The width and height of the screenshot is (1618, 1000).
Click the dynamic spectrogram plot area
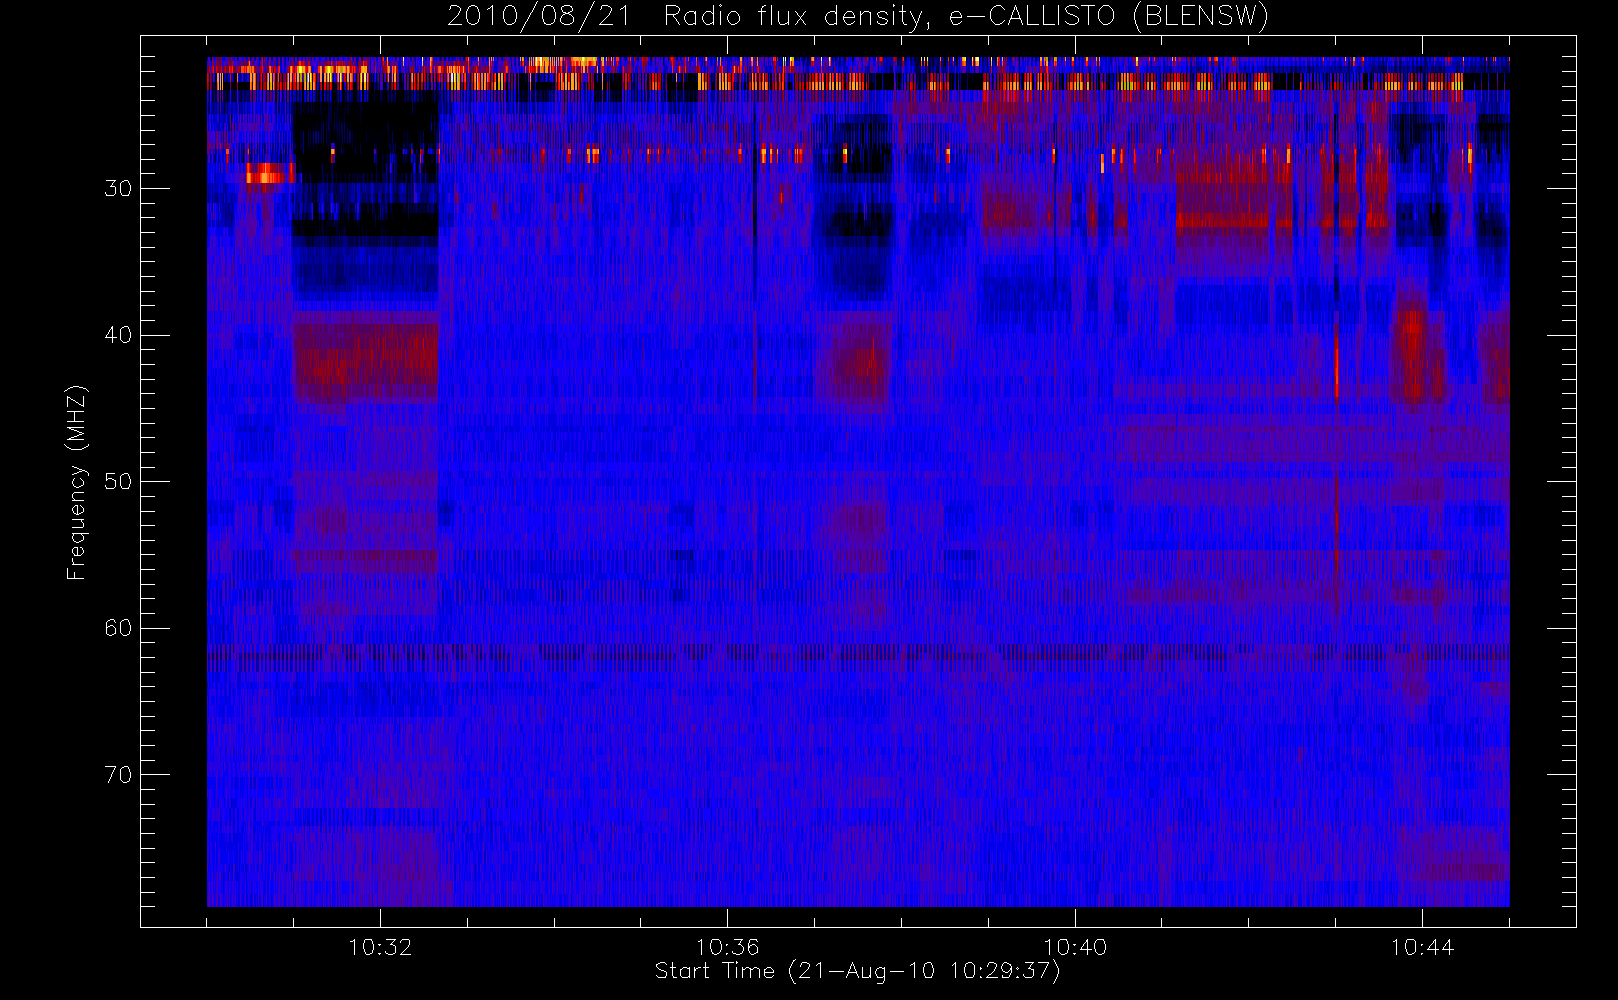[858, 482]
